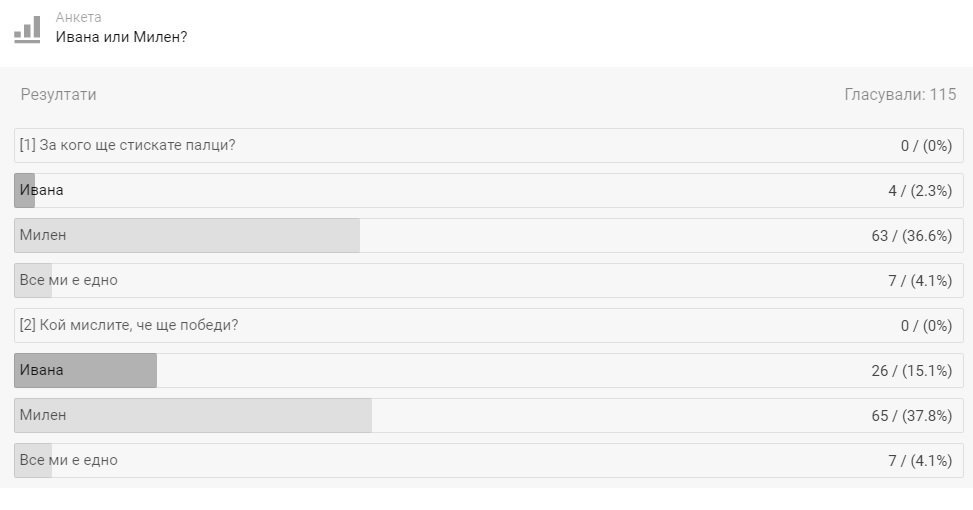973x510 pixels.
Task: Select question "[1] За кого ще стискате палци?"
Action: (x=127, y=145)
